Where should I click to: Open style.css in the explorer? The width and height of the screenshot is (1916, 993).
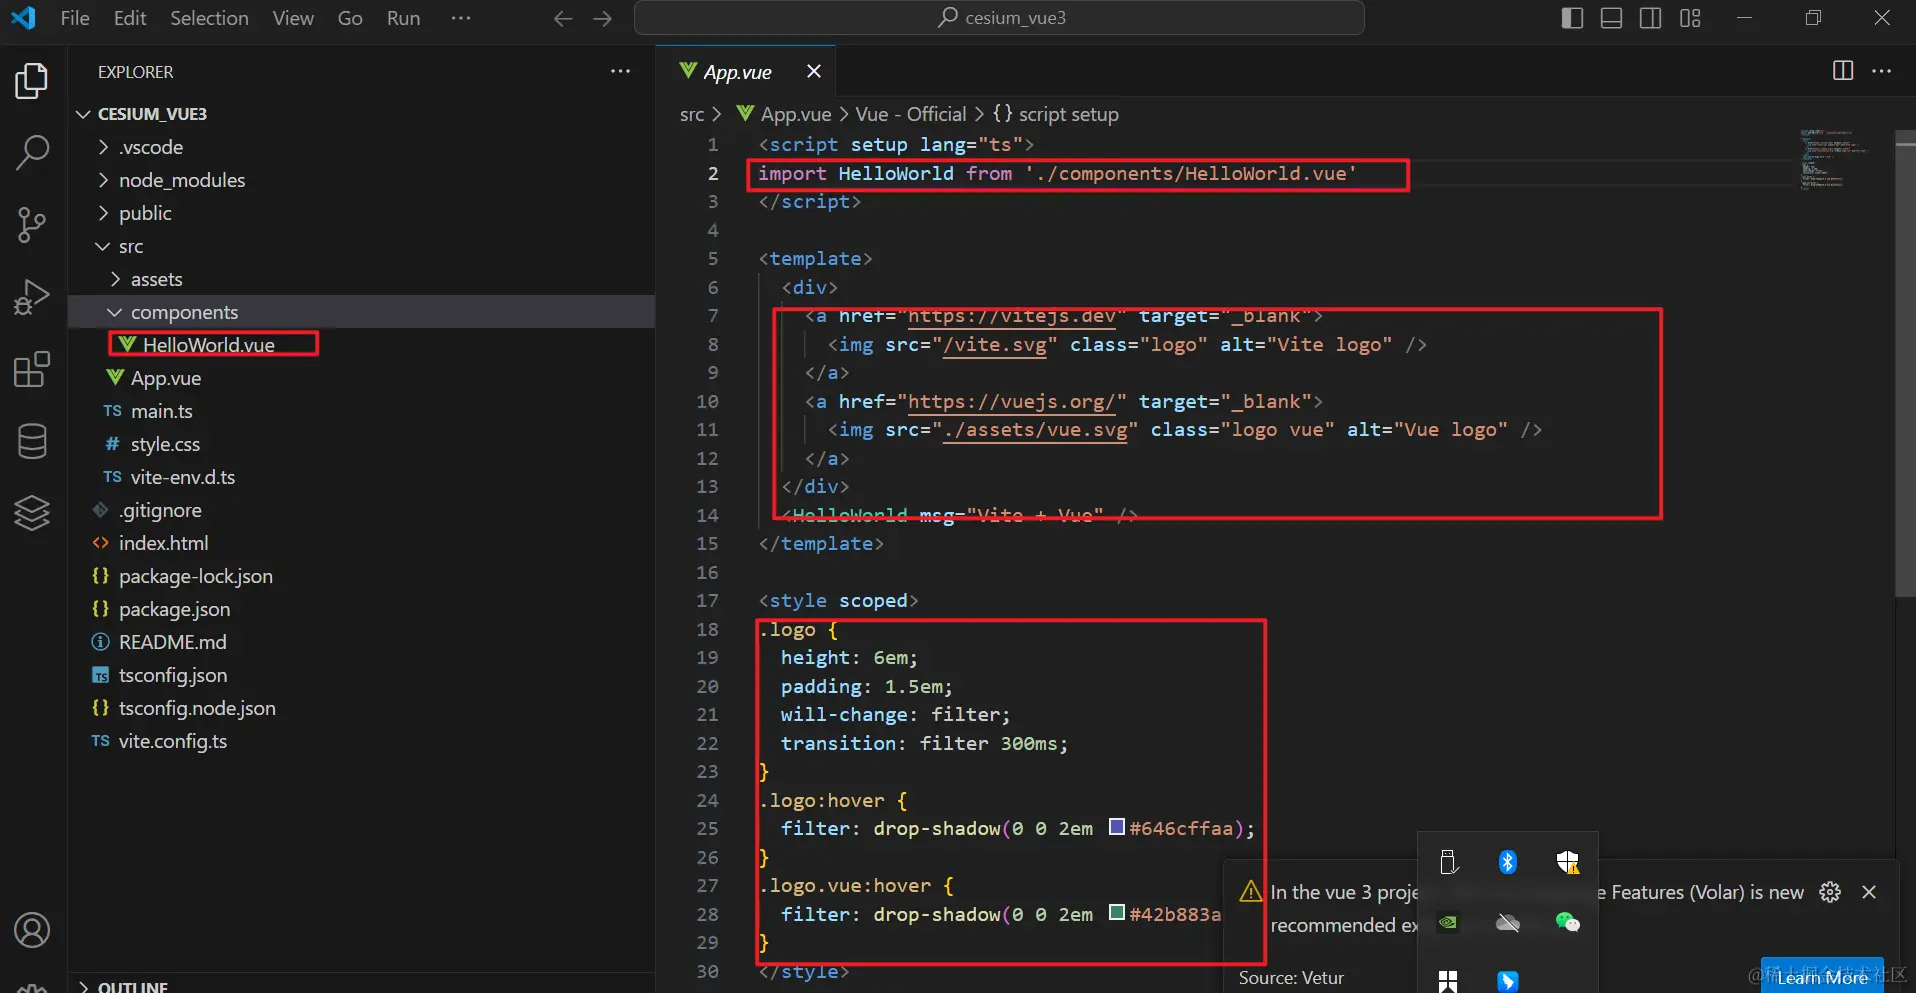pyautogui.click(x=165, y=444)
